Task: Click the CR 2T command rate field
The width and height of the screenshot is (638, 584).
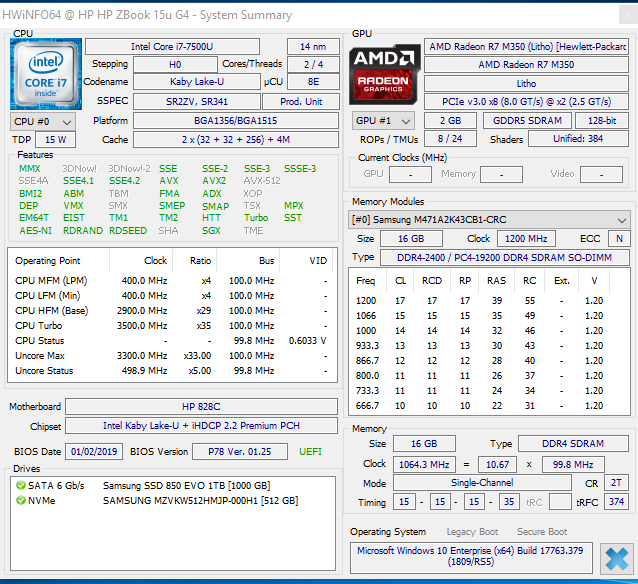Action: pos(616,483)
